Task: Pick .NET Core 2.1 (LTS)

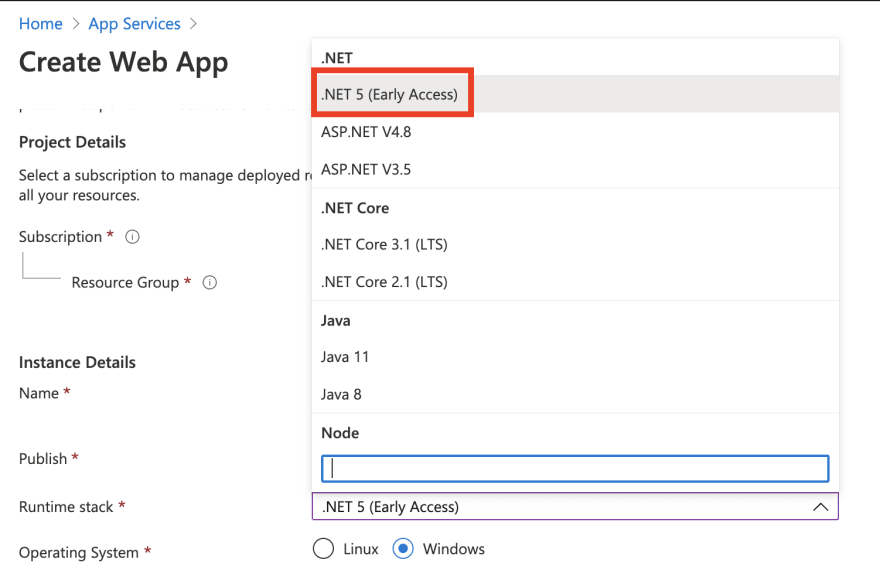Action: [575, 282]
